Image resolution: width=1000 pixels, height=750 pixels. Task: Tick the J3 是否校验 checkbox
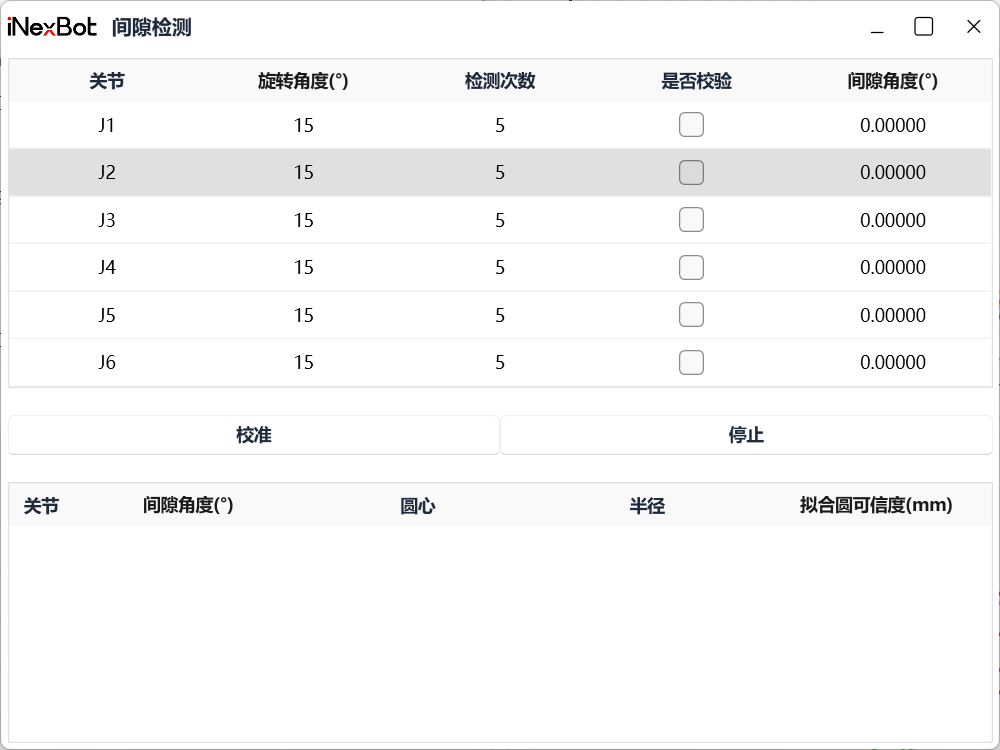coord(691,220)
